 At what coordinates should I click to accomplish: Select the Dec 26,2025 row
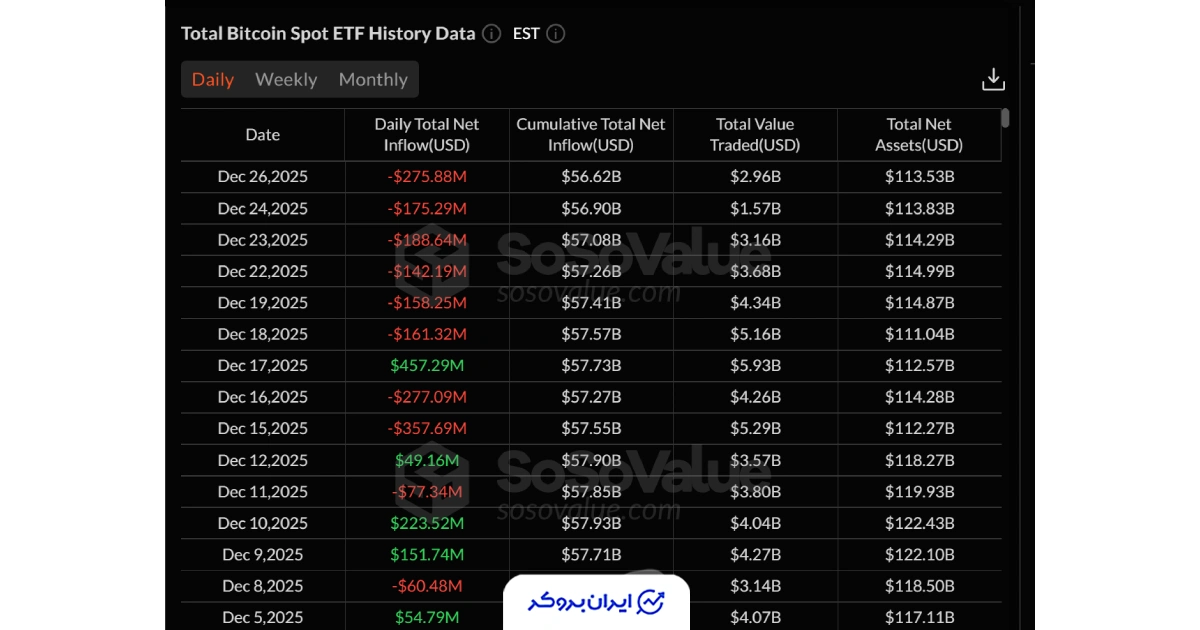point(262,176)
